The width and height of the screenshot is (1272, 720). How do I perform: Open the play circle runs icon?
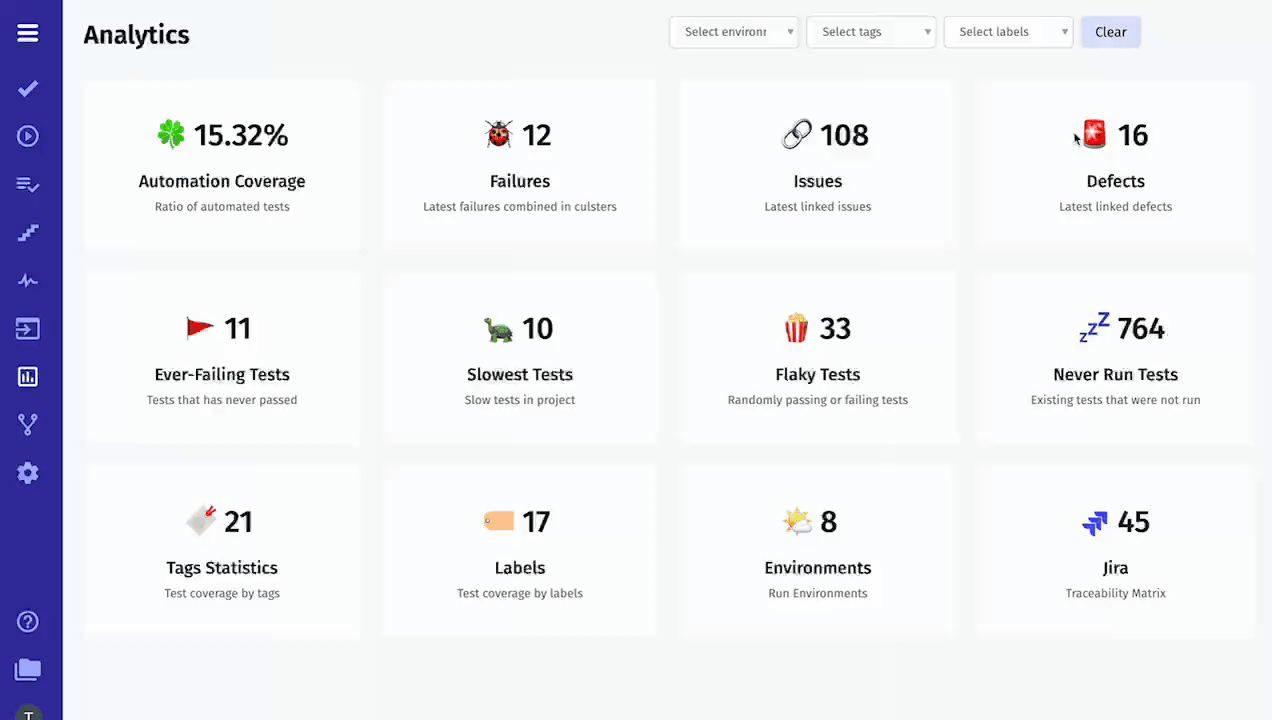pos(28,136)
